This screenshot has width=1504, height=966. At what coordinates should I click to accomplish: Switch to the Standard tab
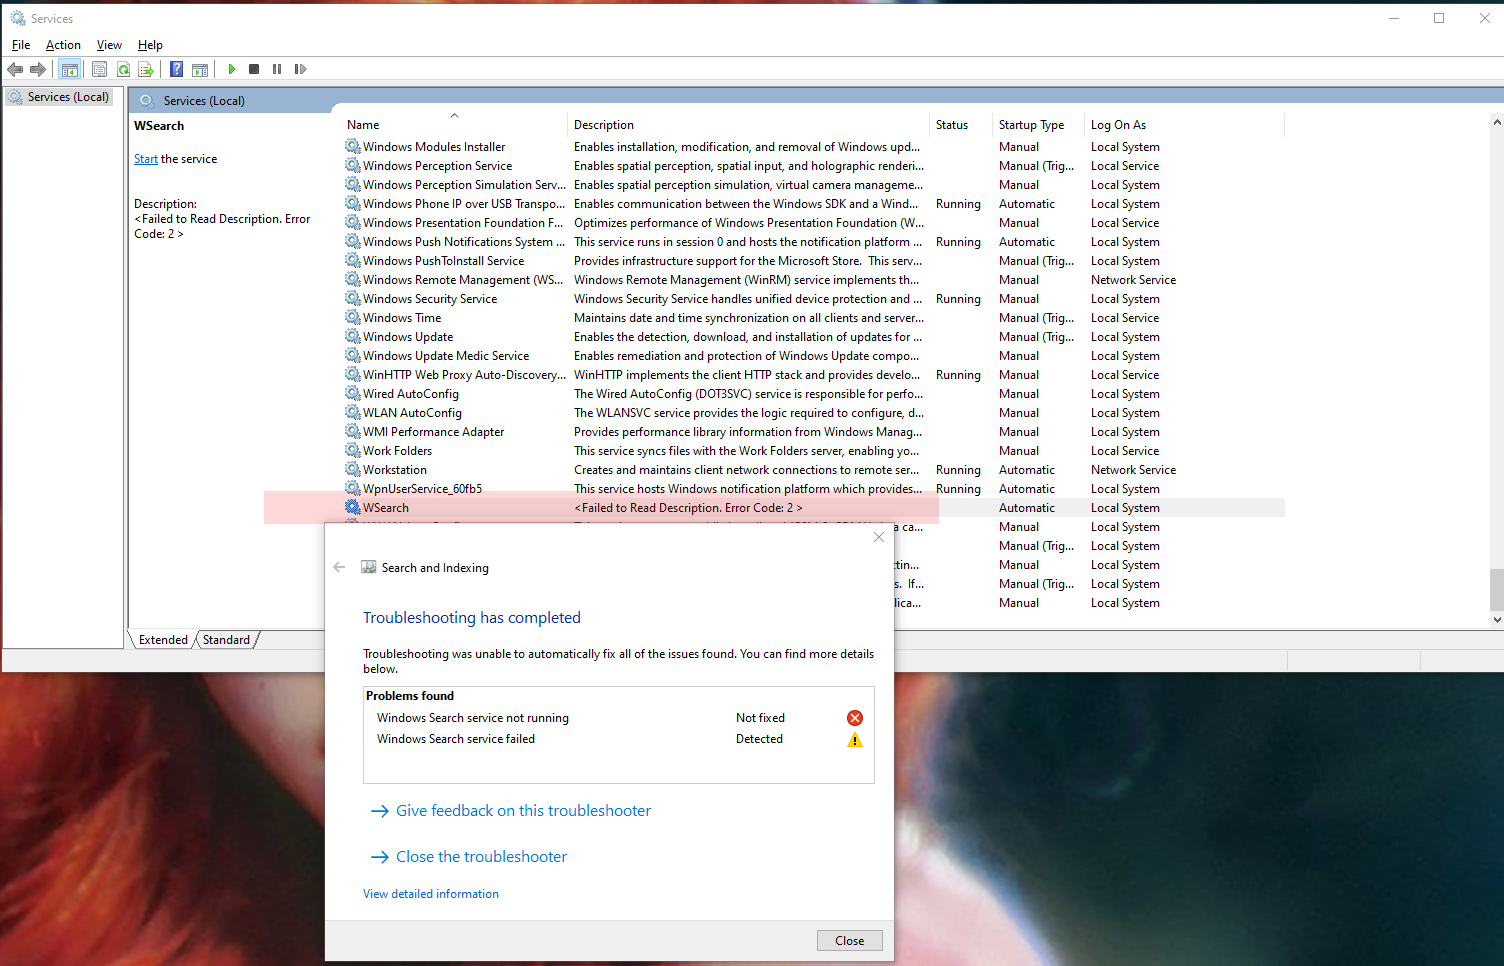point(227,640)
